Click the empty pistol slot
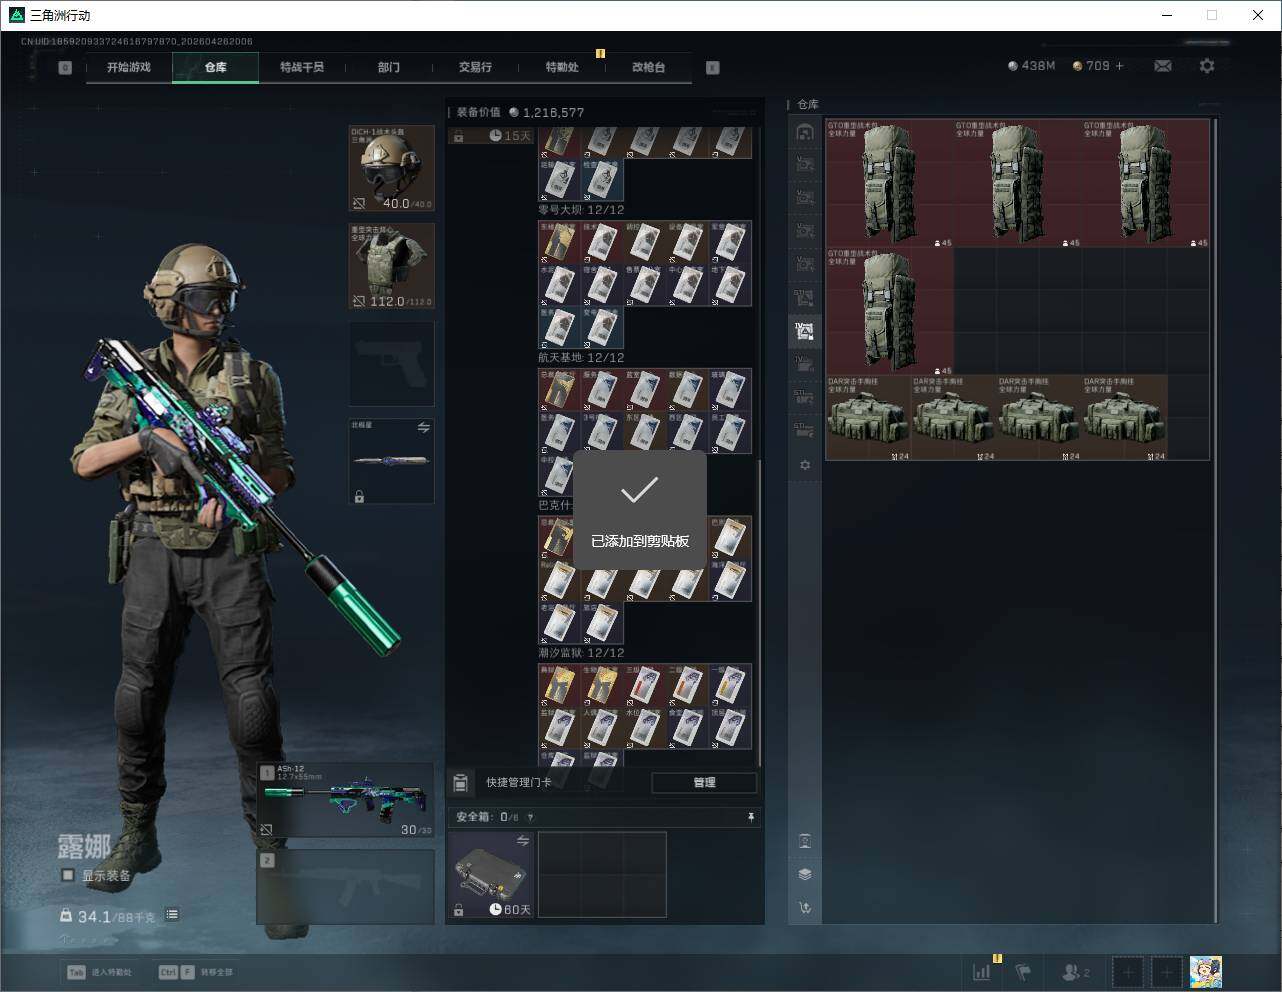Viewport: 1282px width, 992px height. click(x=391, y=364)
